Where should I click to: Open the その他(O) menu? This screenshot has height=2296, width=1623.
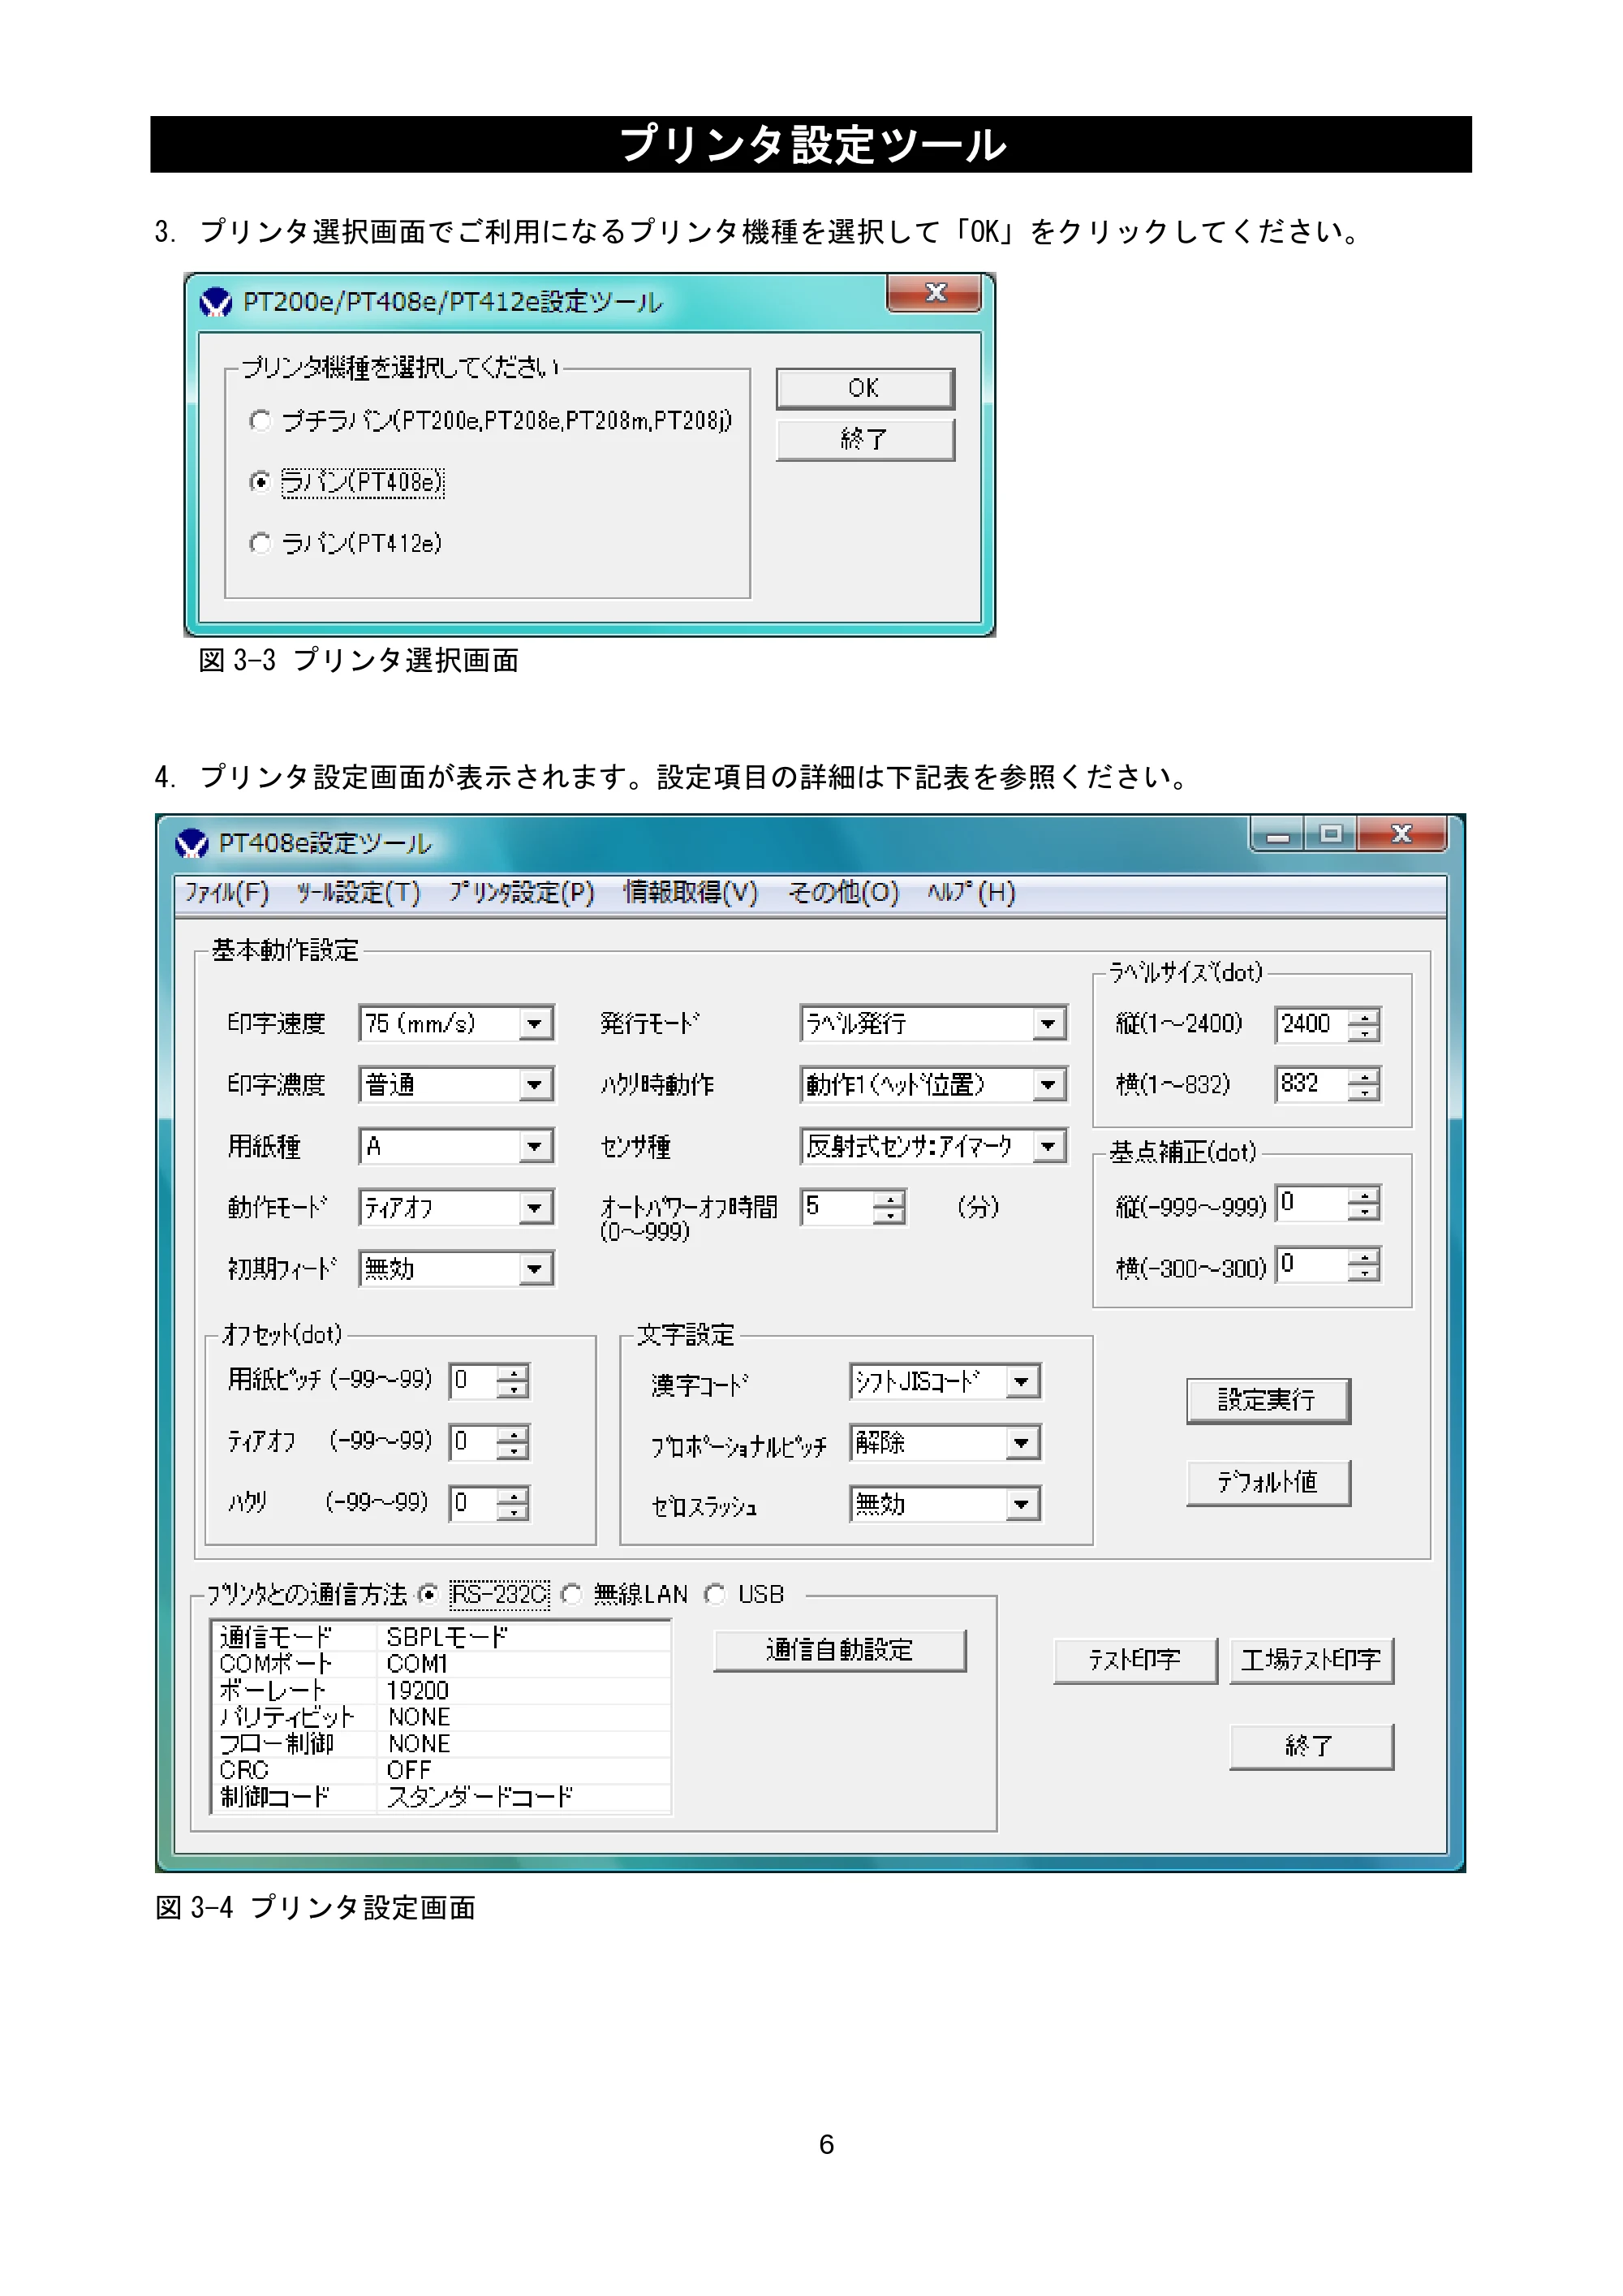click(x=844, y=893)
